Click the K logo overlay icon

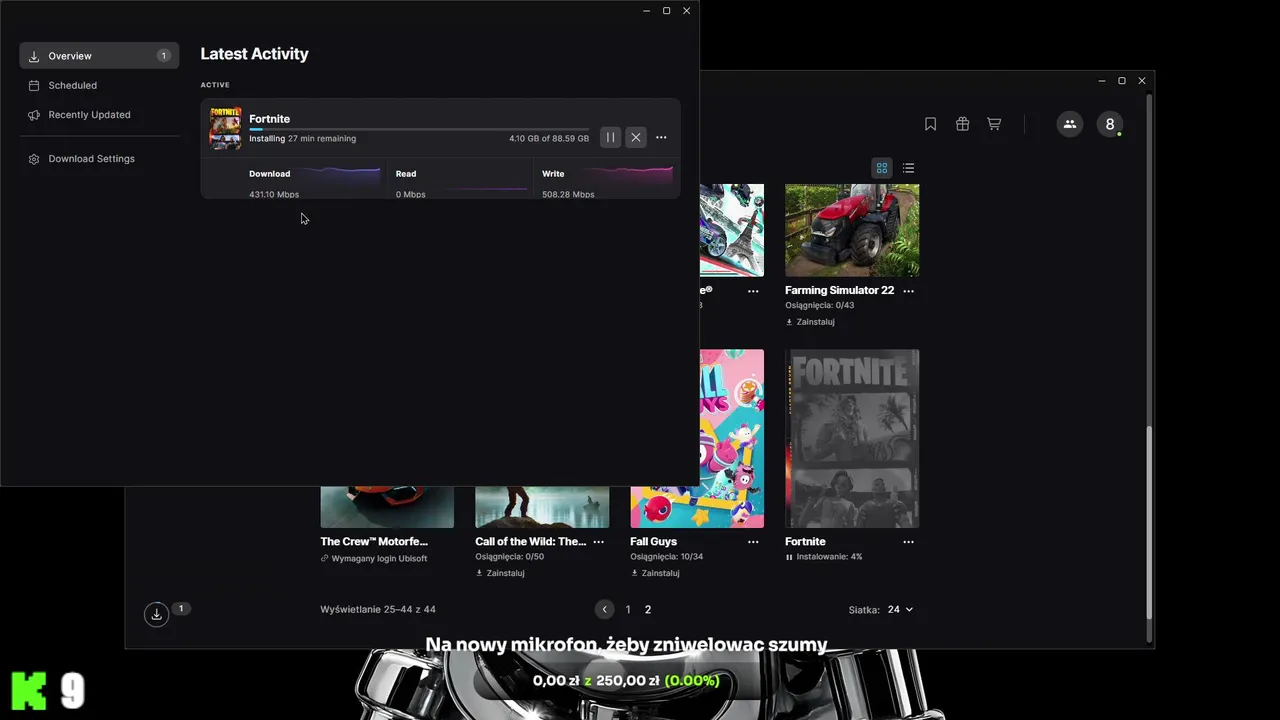pos(29,691)
